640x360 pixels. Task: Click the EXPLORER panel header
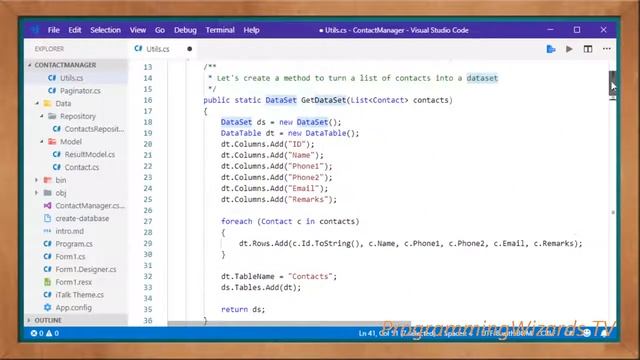(49, 49)
